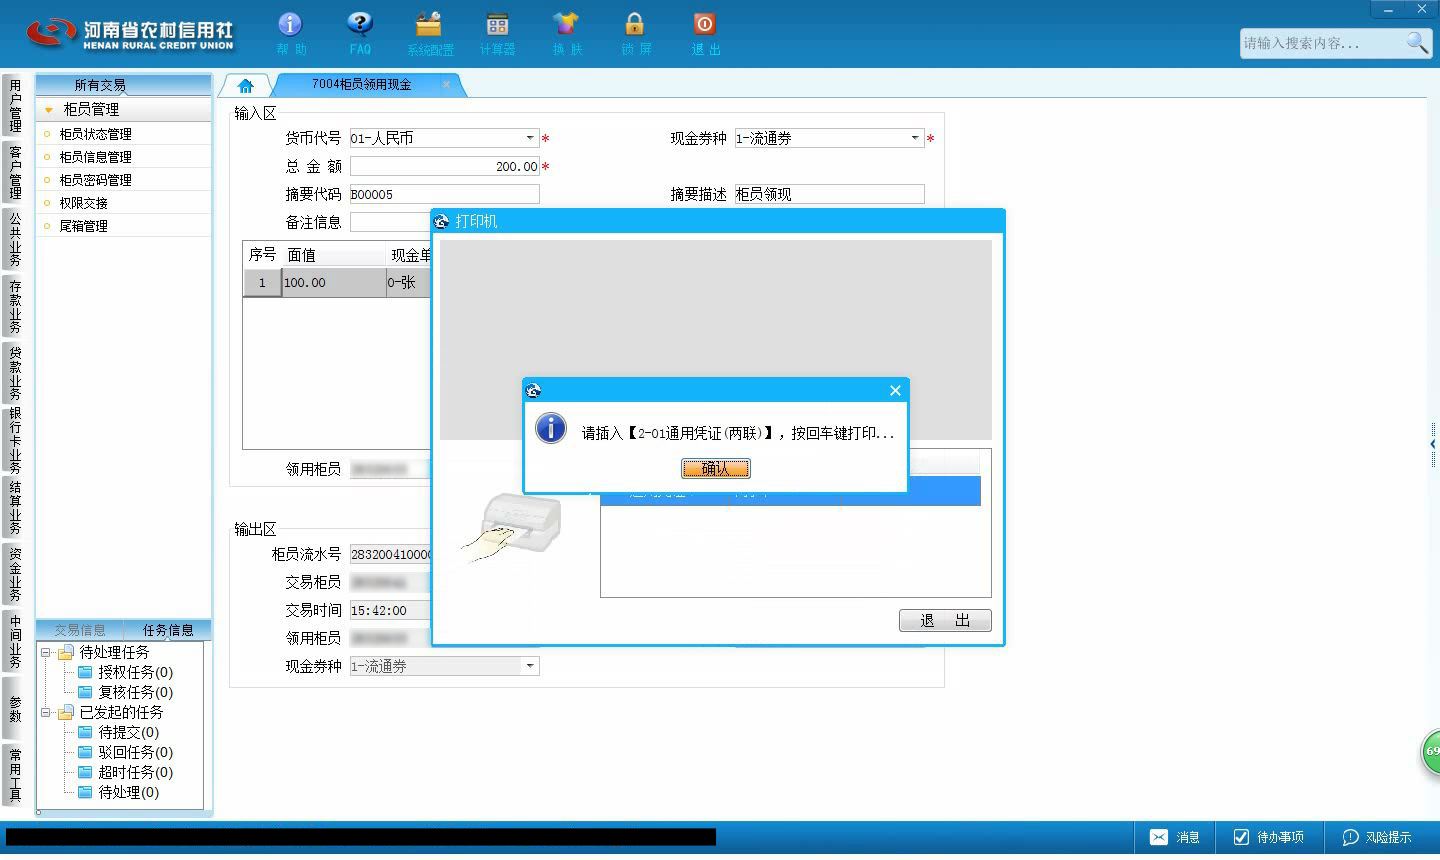Close the print prompt message dialog
This screenshot has width=1440, height=860.
pos(895,390)
